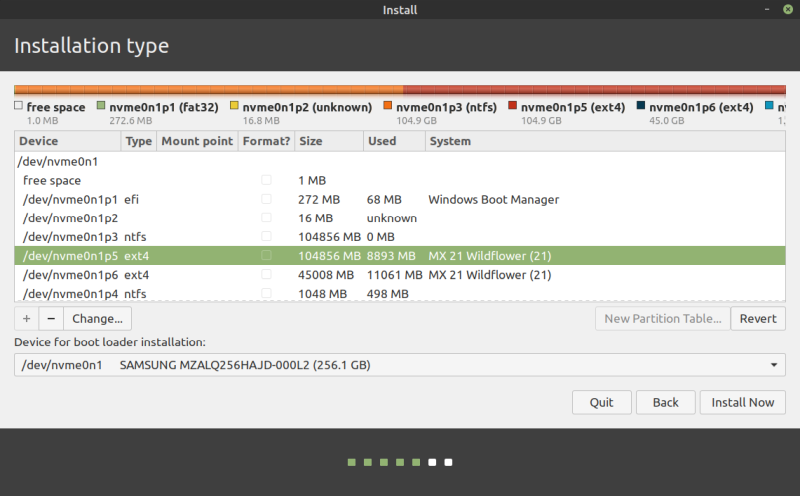Click the minus button to remove partition
The width and height of the screenshot is (800, 496).
[51, 319]
